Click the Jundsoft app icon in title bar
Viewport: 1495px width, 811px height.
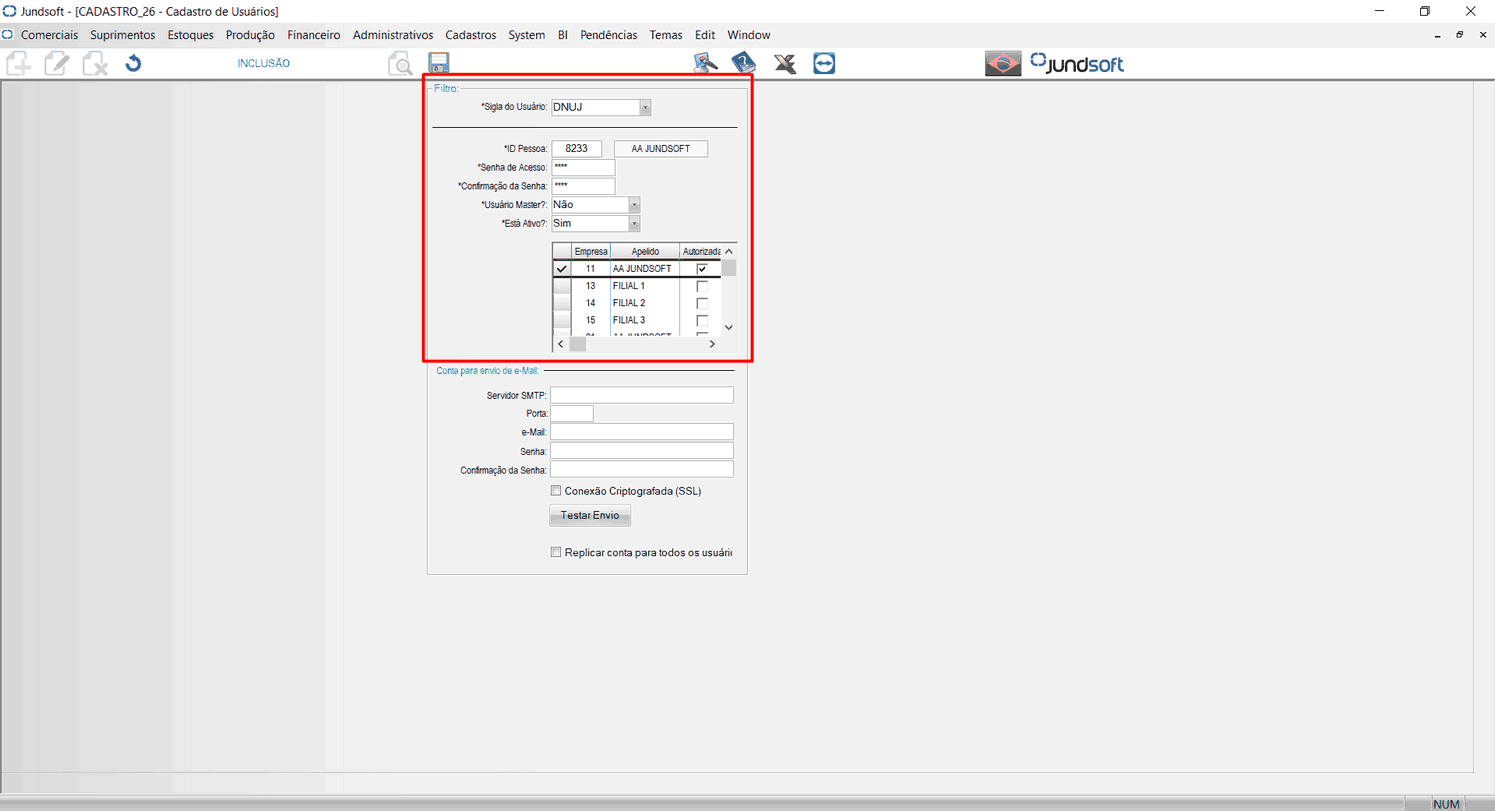(9, 11)
